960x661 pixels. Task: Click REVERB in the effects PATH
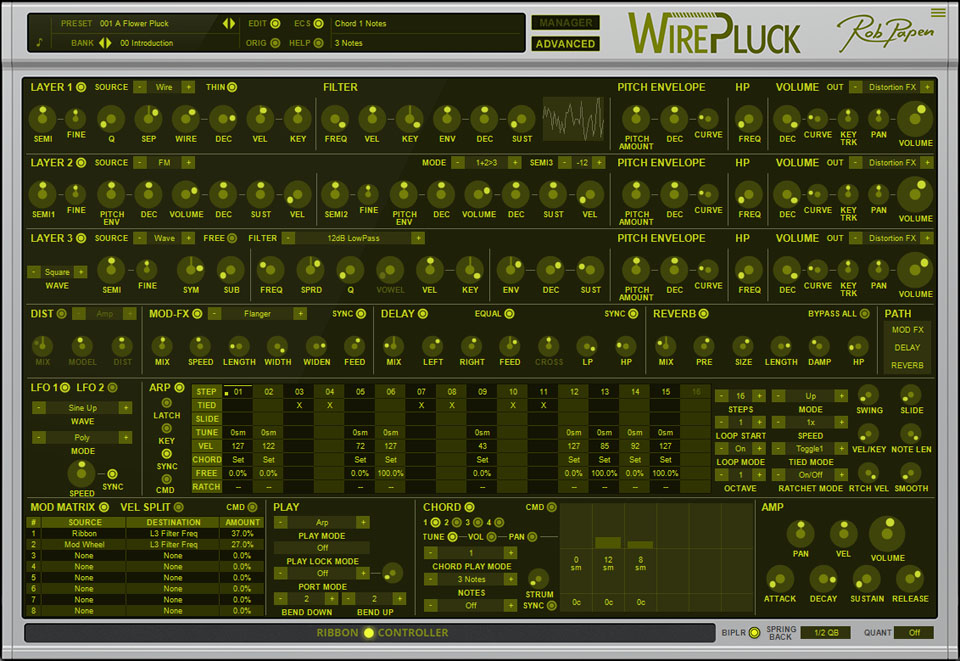tap(907, 365)
